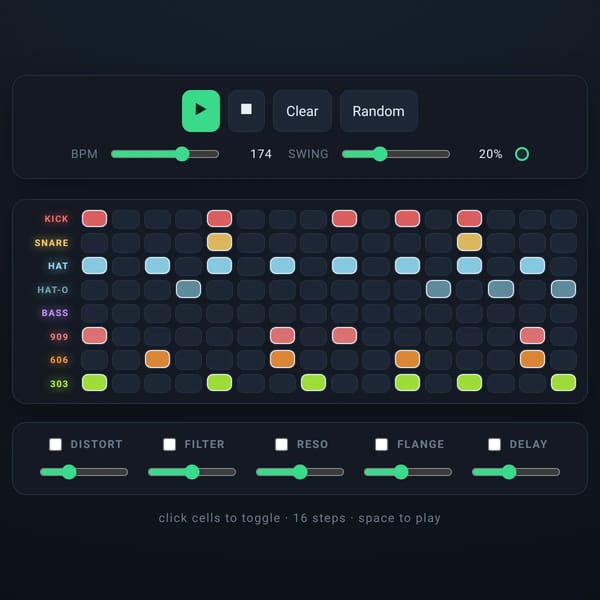Disable the 909 hit on step 15

tap(532, 336)
